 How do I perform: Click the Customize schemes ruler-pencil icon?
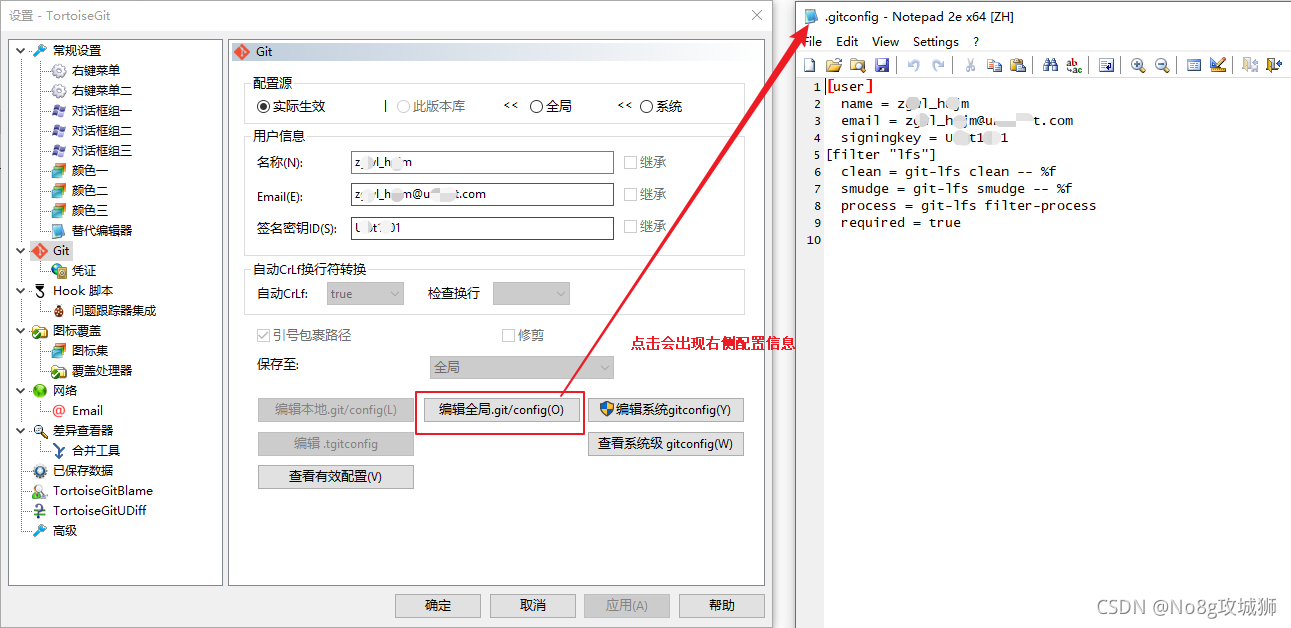(1218, 65)
